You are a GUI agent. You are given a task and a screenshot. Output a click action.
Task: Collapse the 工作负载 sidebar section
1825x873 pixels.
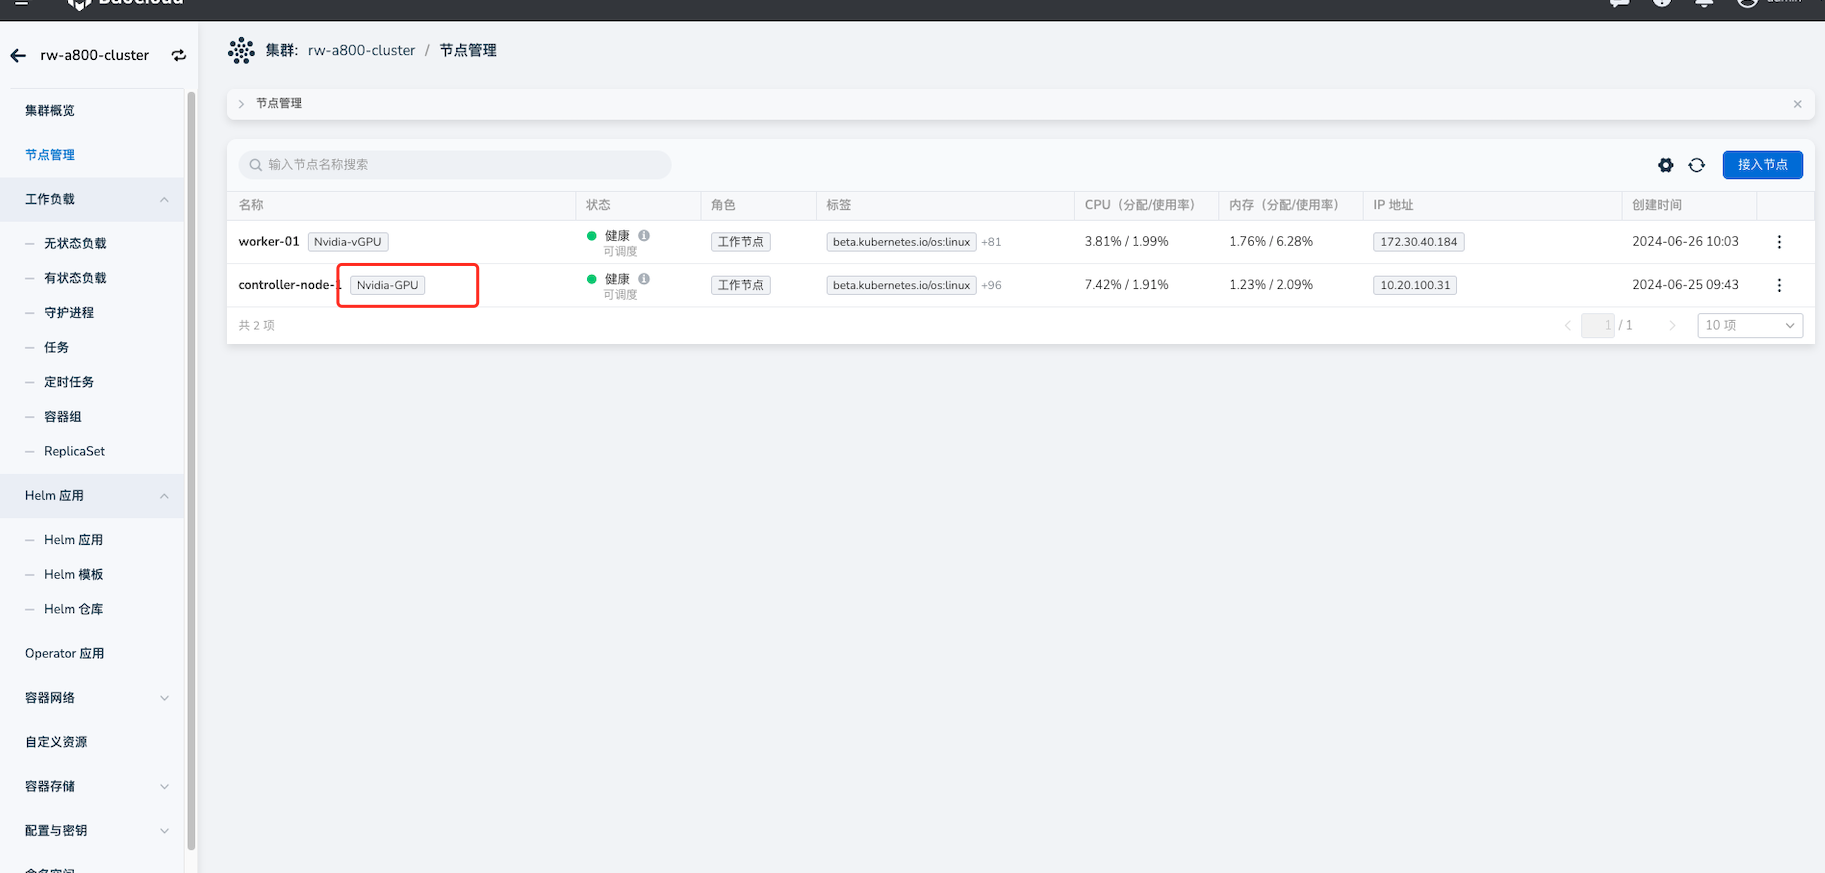[164, 200]
